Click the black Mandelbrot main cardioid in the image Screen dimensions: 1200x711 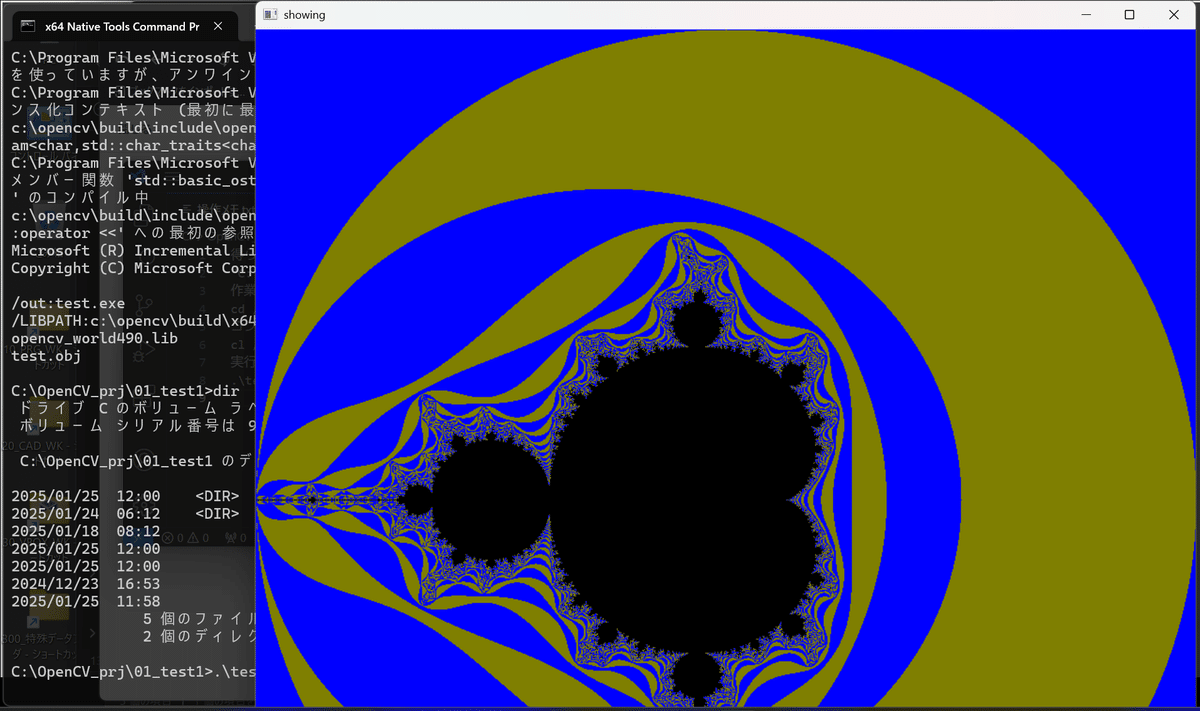pos(690,500)
